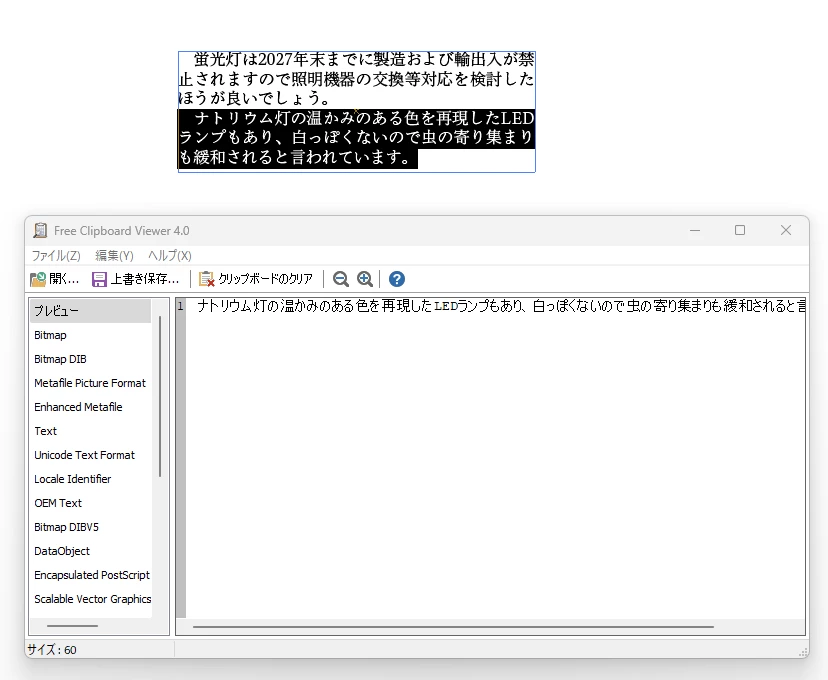Open the ヘルプ(X) menu
The width and height of the screenshot is (828, 680).
pos(170,256)
